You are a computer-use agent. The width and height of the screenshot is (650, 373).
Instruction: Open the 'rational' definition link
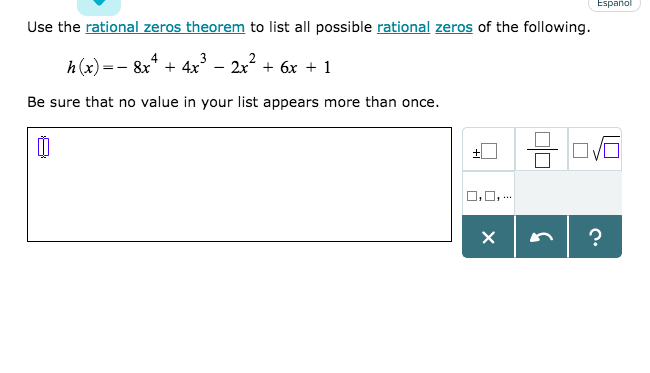click(403, 27)
